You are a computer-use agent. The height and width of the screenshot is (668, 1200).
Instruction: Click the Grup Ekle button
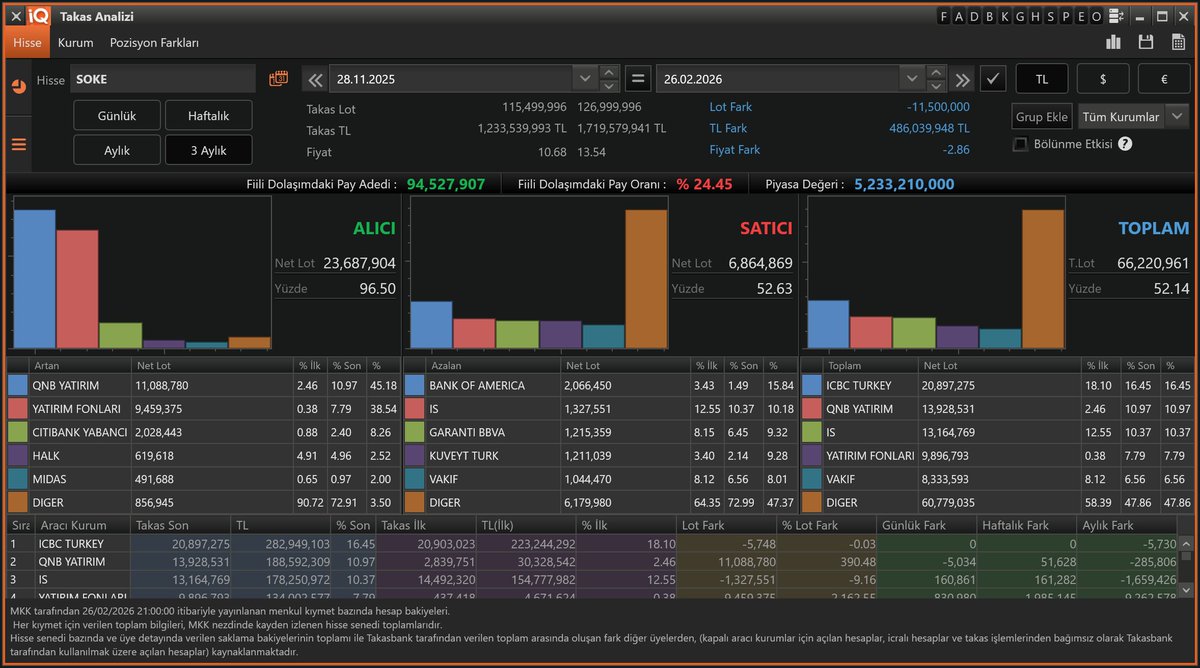pyautogui.click(x=1043, y=117)
